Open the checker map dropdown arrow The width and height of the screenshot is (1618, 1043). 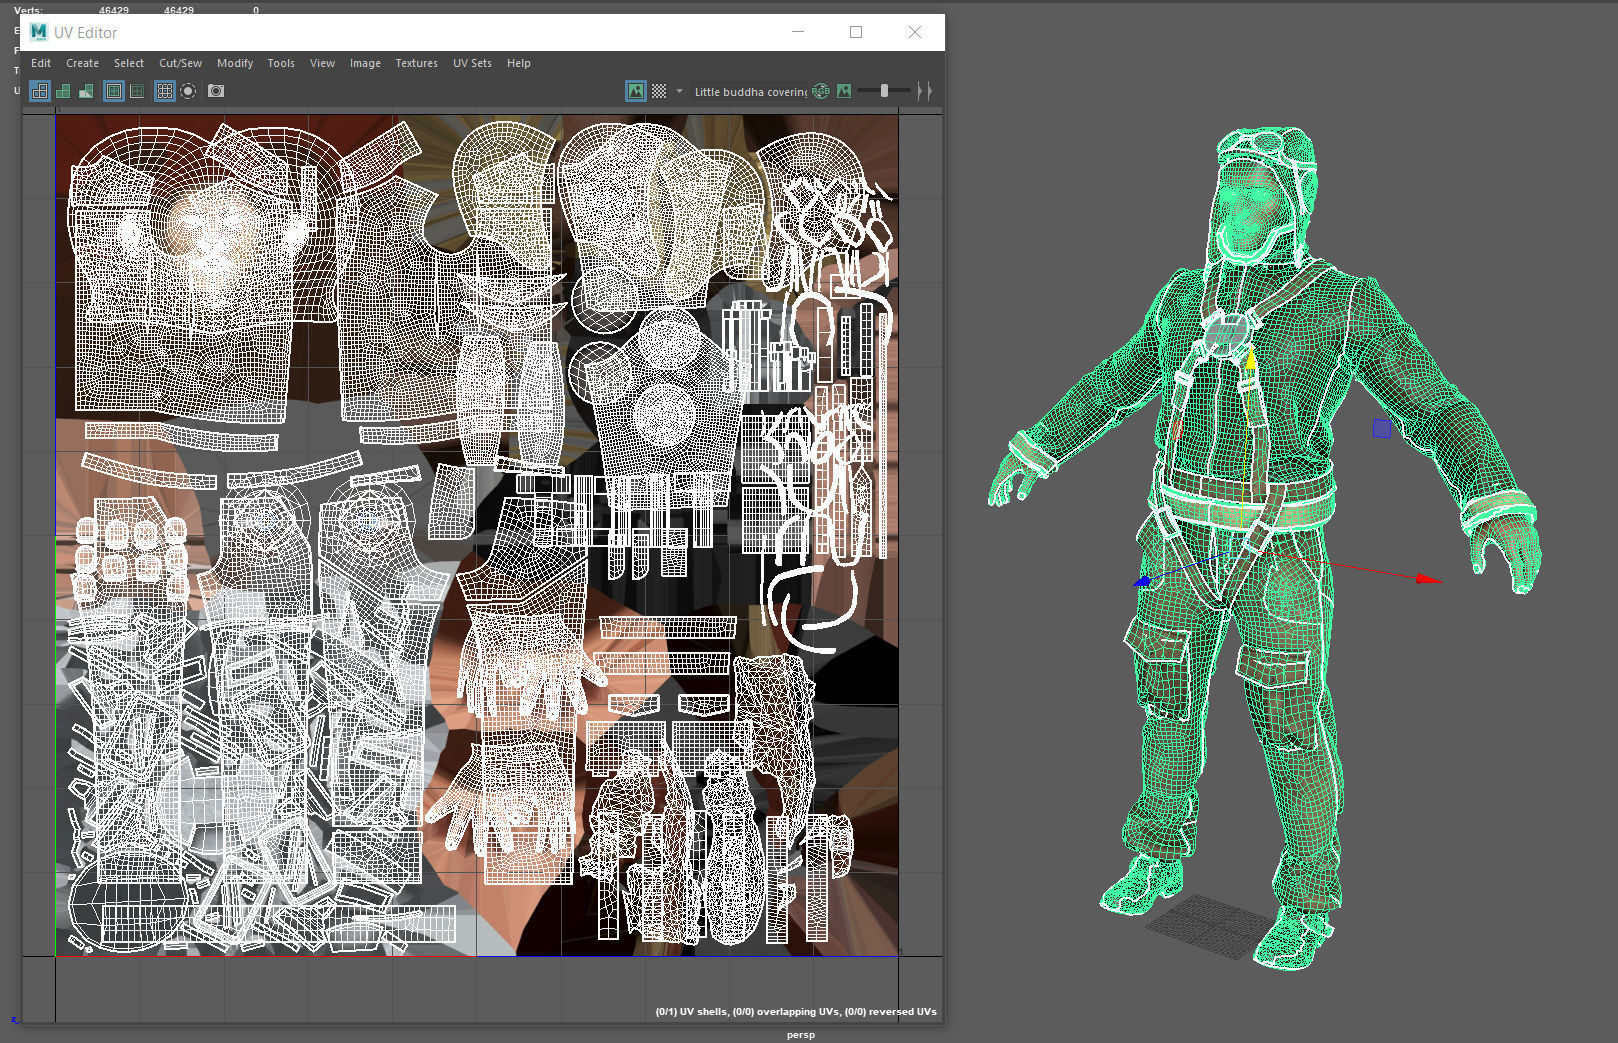point(678,91)
